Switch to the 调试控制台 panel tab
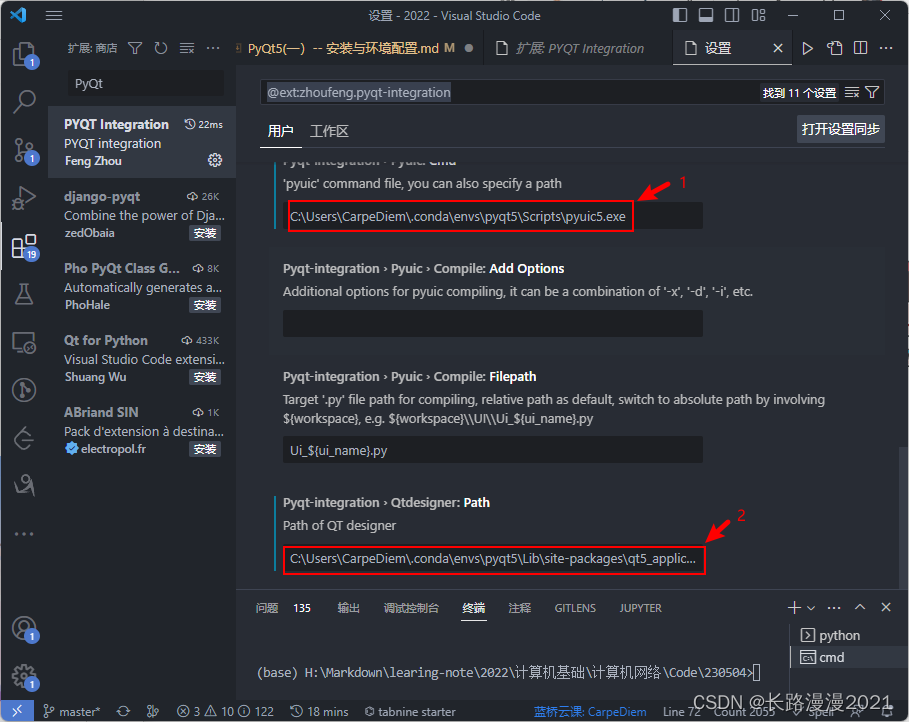This screenshot has width=909, height=722. click(x=411, y=608)
